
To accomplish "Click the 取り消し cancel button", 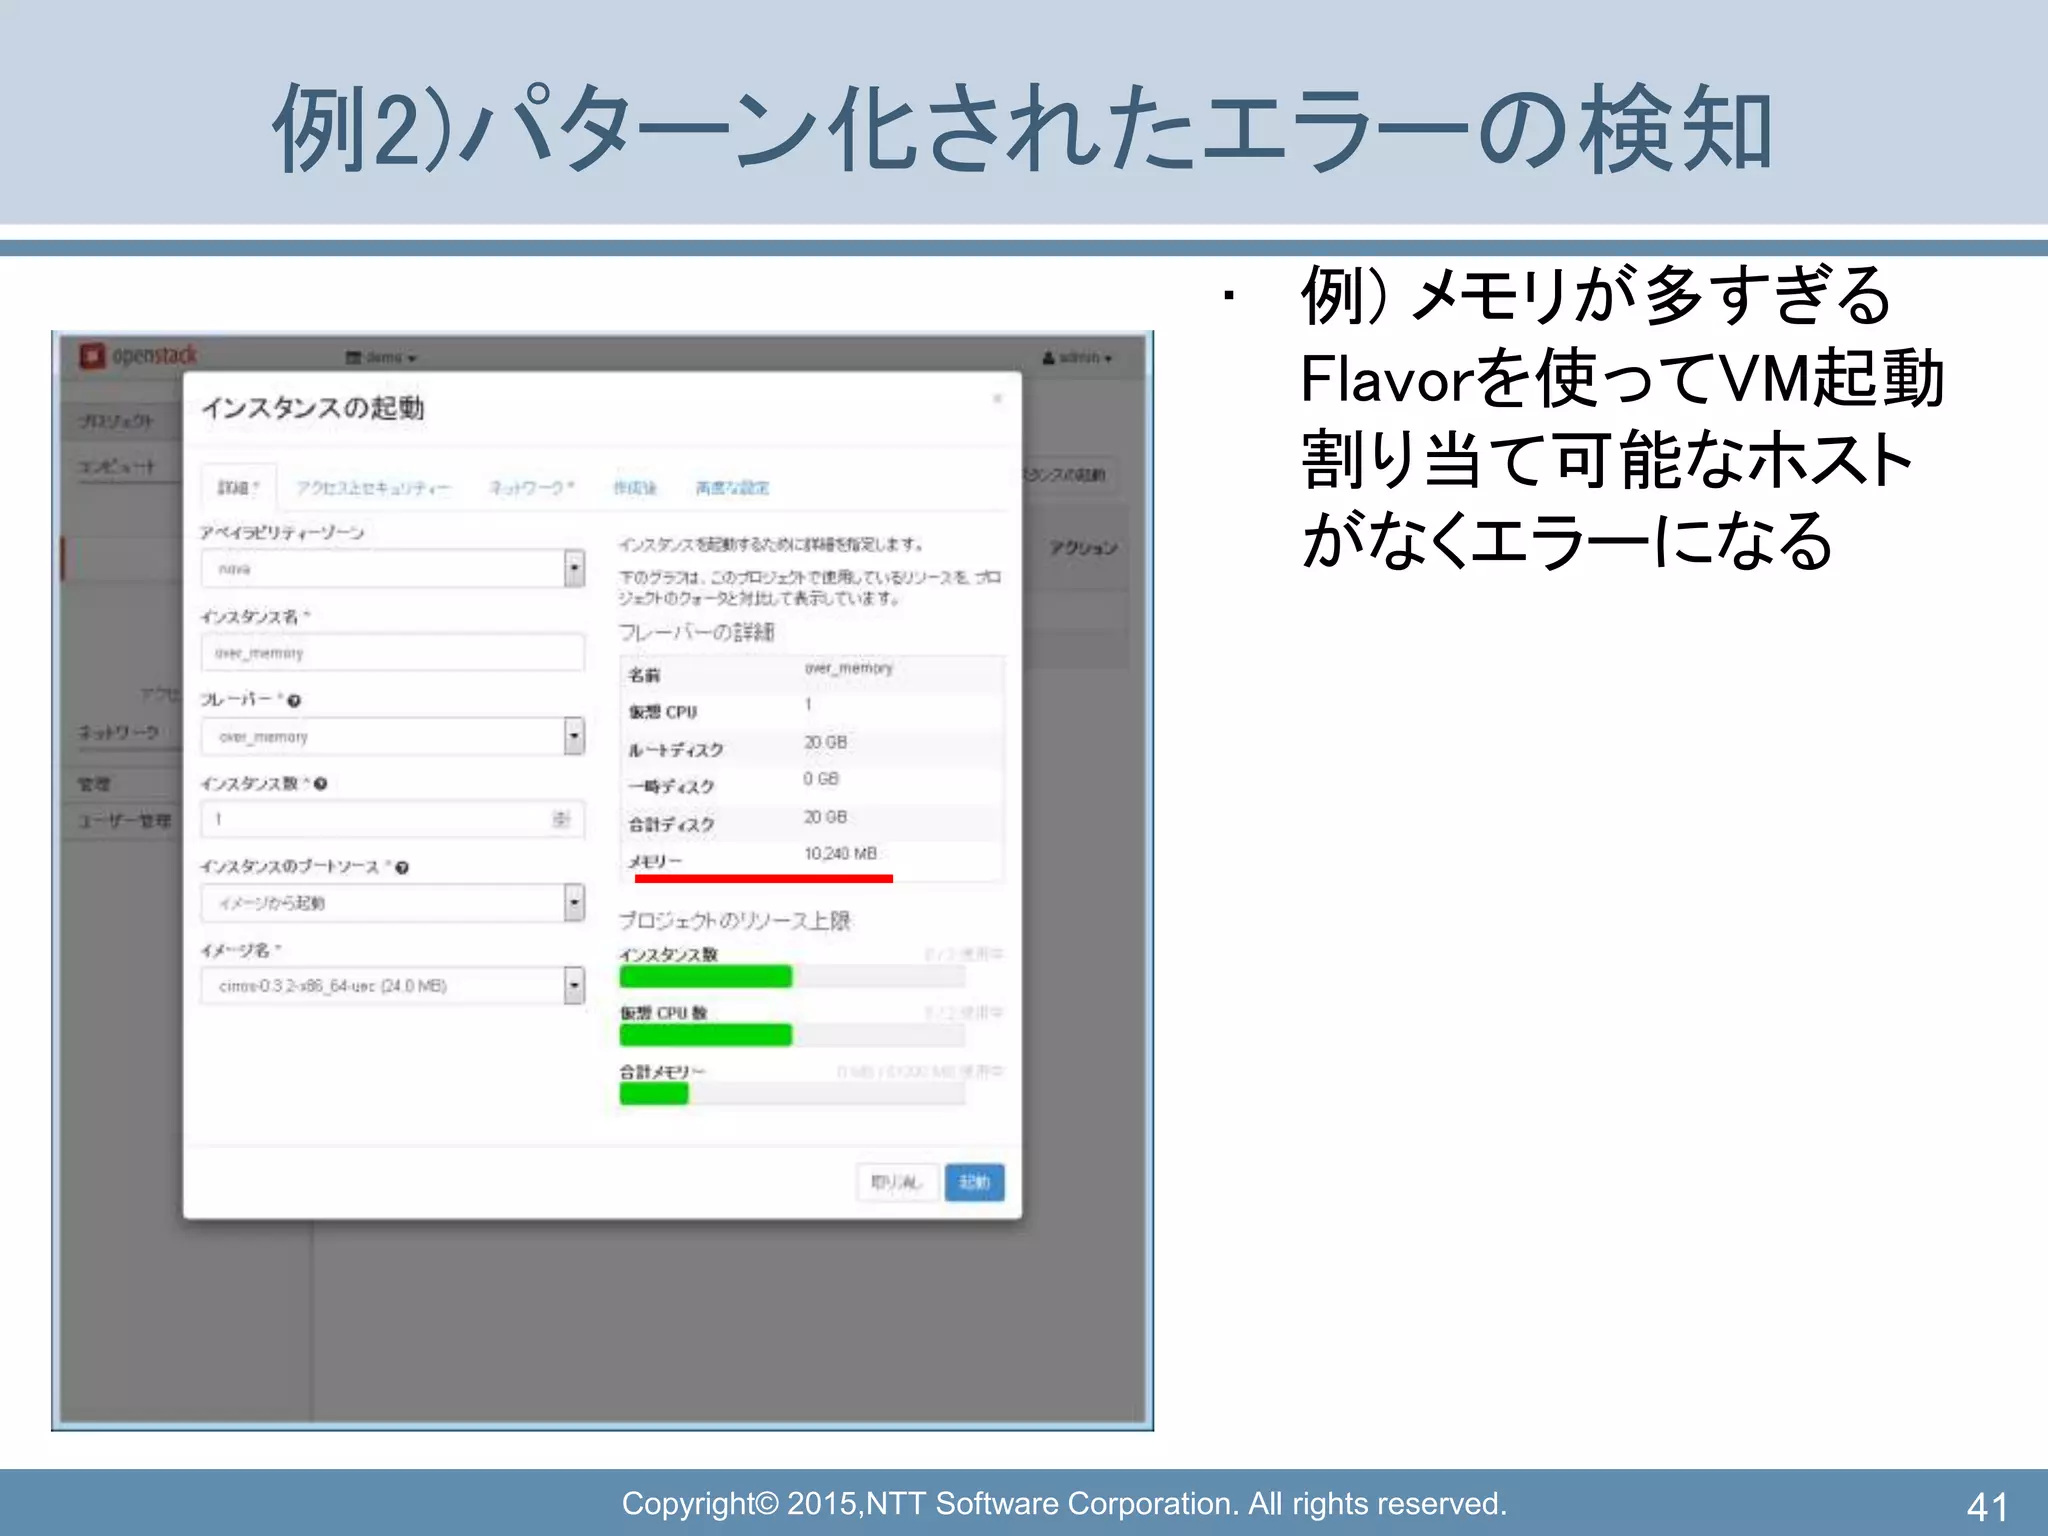I will pos(897,1182).
